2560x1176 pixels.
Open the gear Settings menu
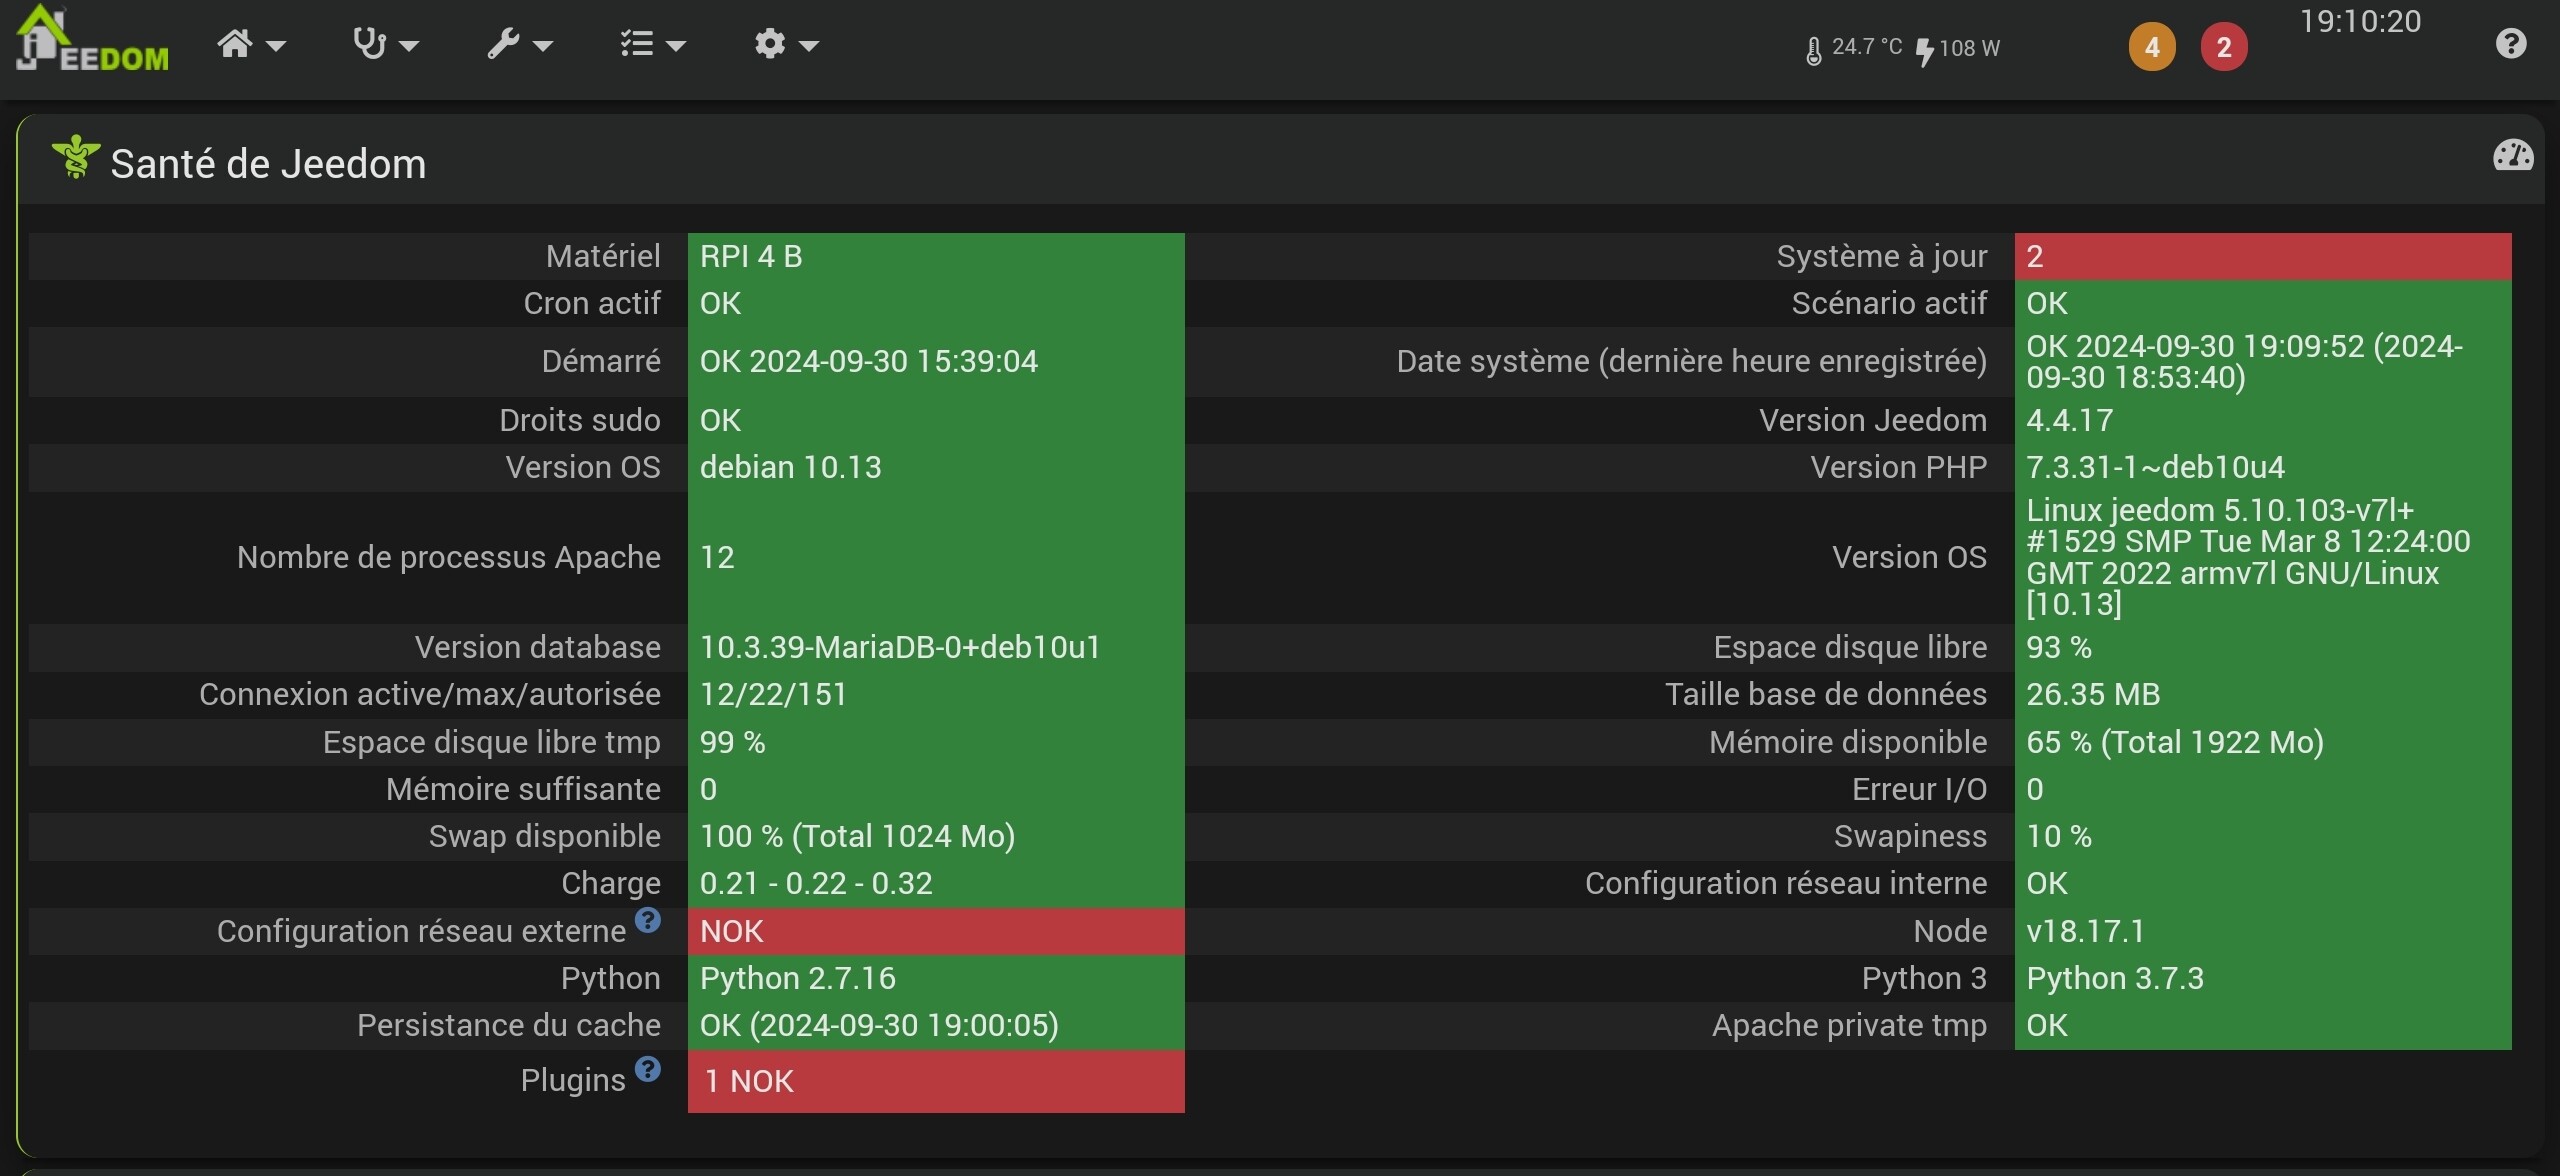(770, 44)
